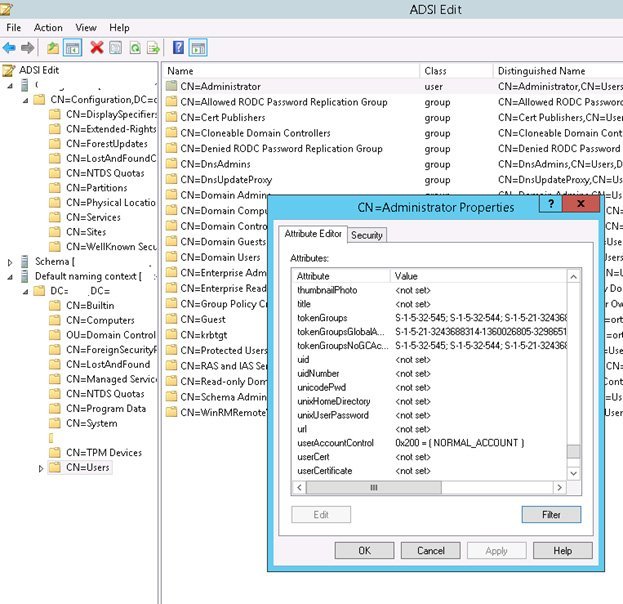Viewport: 623px width, 604px height.
Task: Click the CN=krbtgt folder icon
Action: pyautogui.click(x=171, y=335)
